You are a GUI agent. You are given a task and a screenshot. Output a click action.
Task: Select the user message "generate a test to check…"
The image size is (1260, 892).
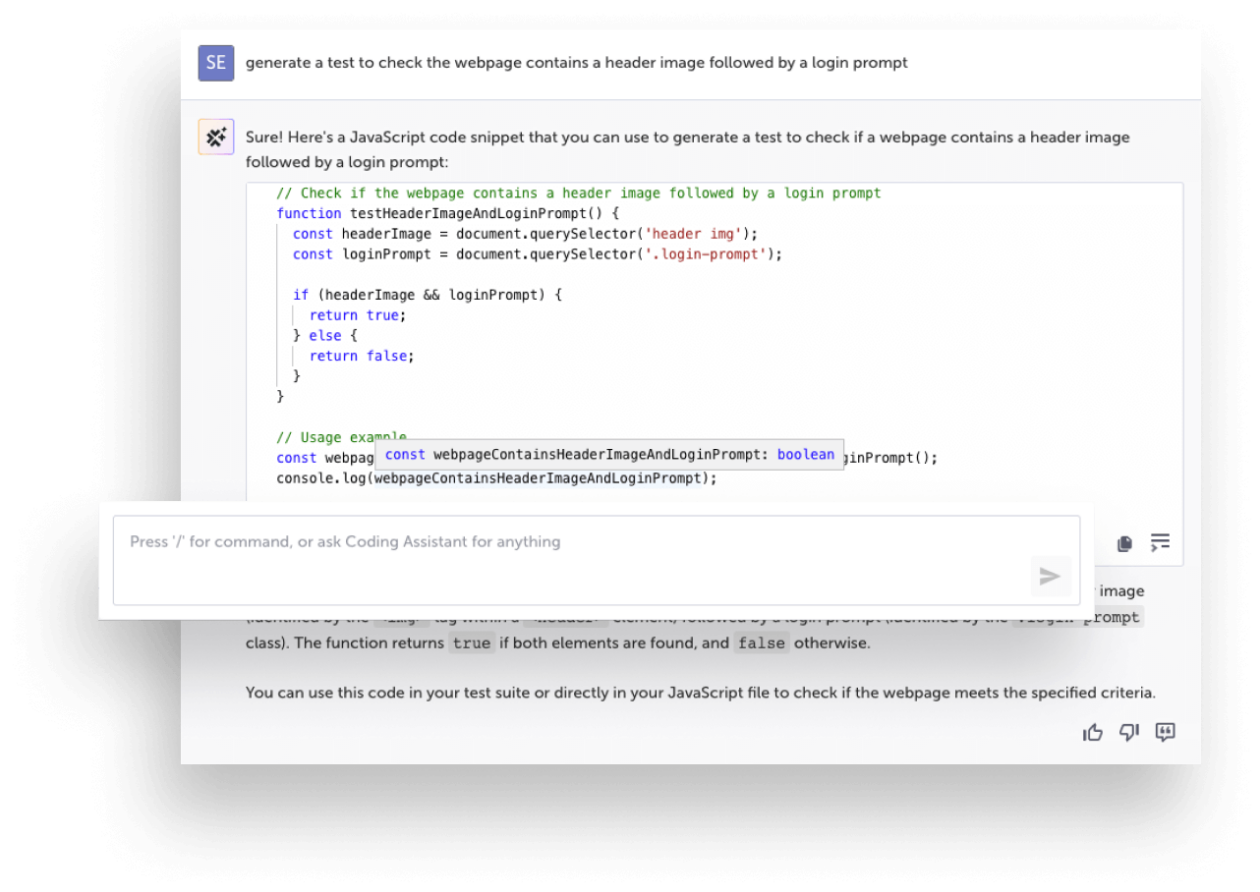pos(577,63)
